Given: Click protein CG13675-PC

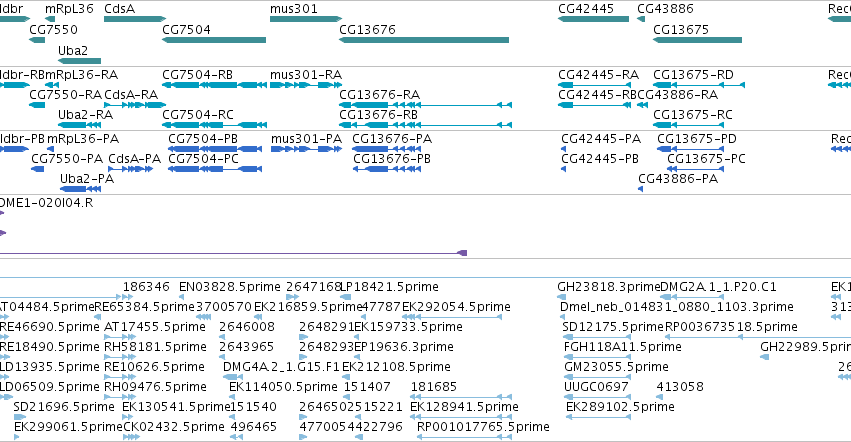Looking at the screenshot, I should [706, 159].
